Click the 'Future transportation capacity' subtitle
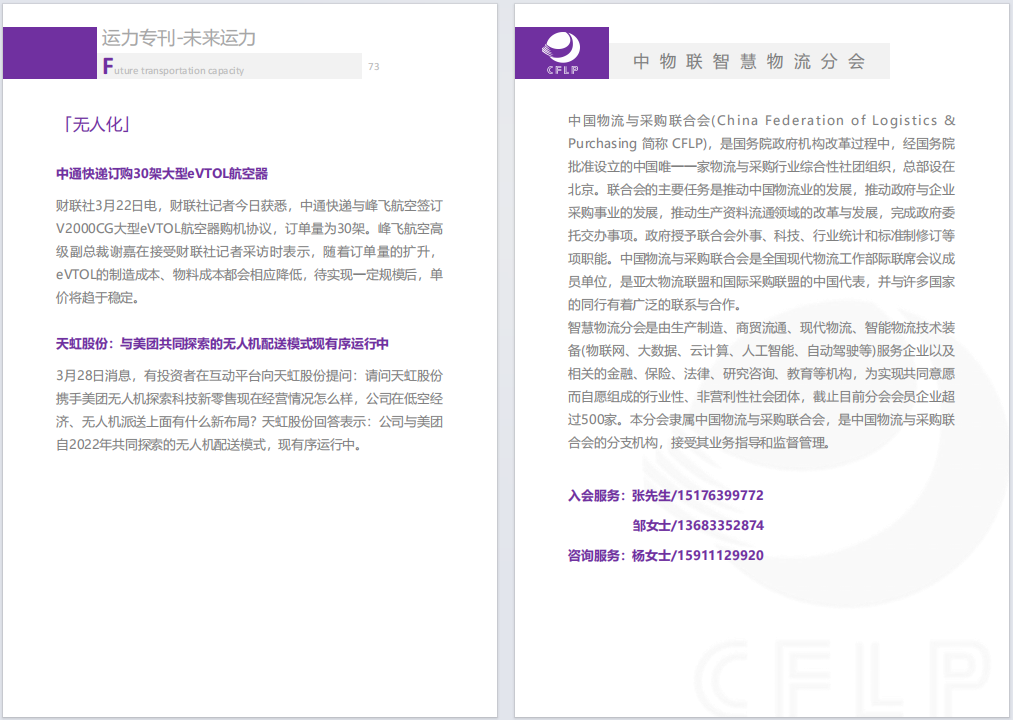 point(173,68)
